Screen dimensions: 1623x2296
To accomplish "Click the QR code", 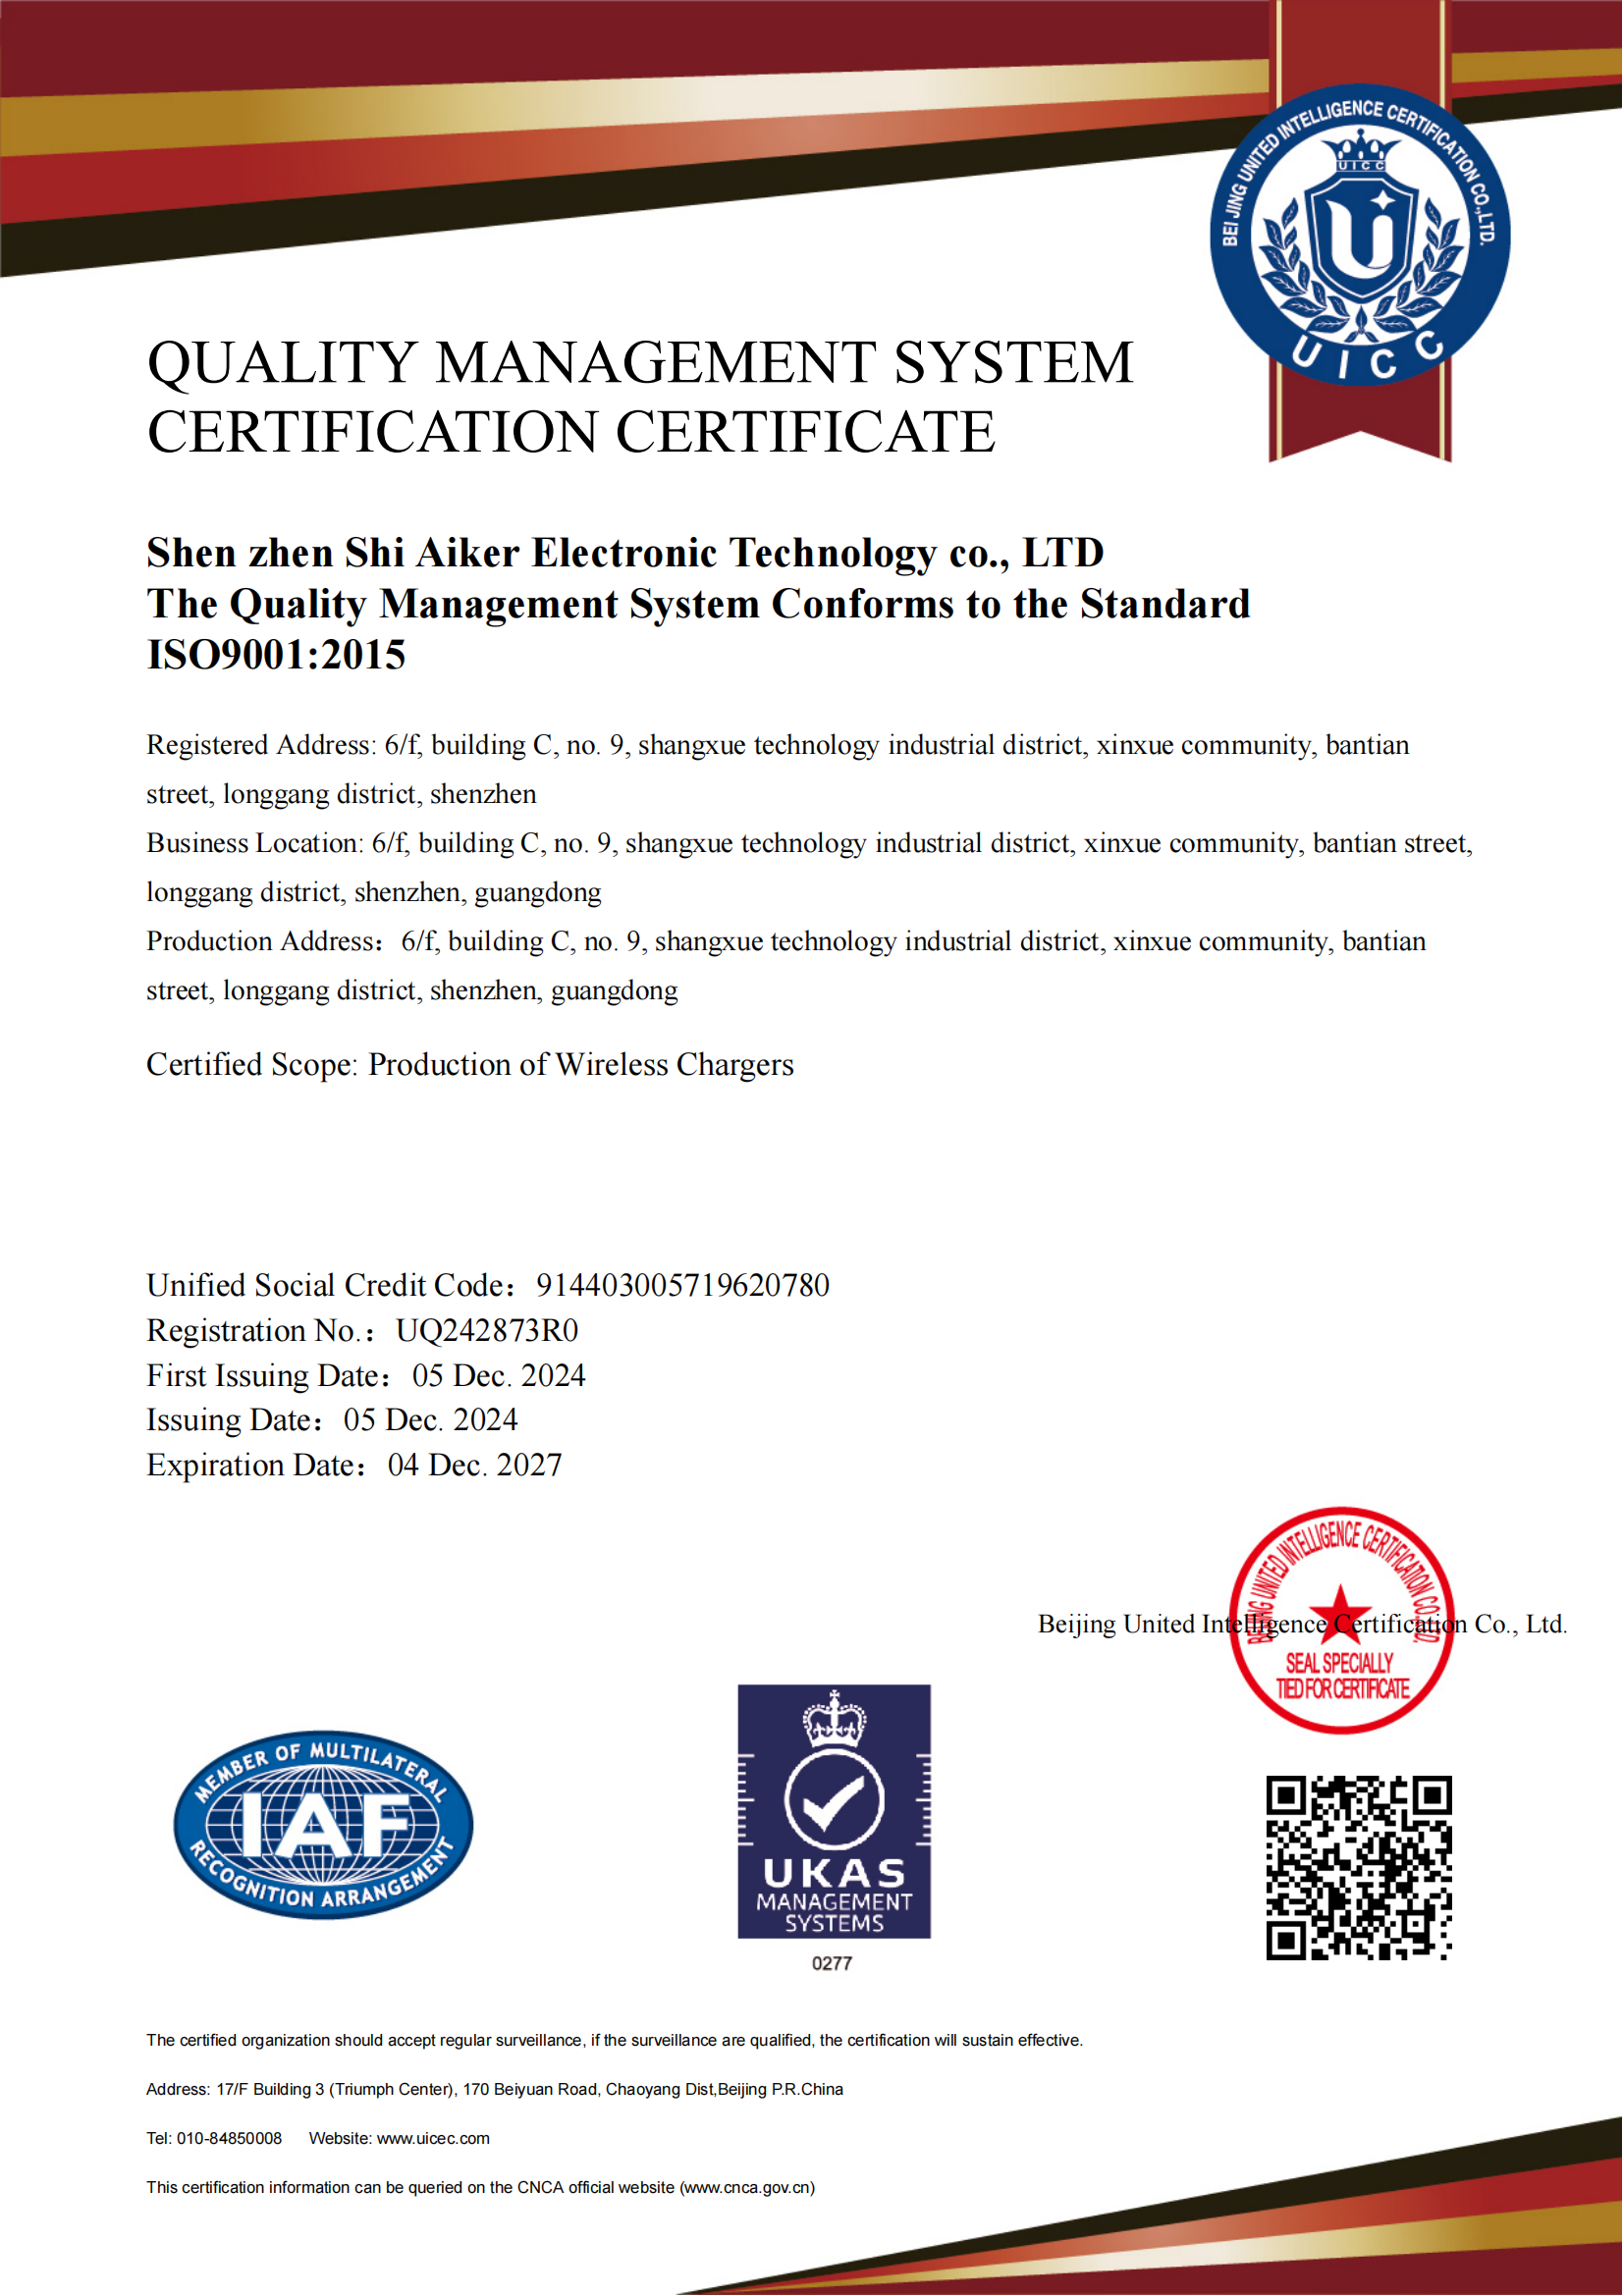I will click(1359, 1867).
